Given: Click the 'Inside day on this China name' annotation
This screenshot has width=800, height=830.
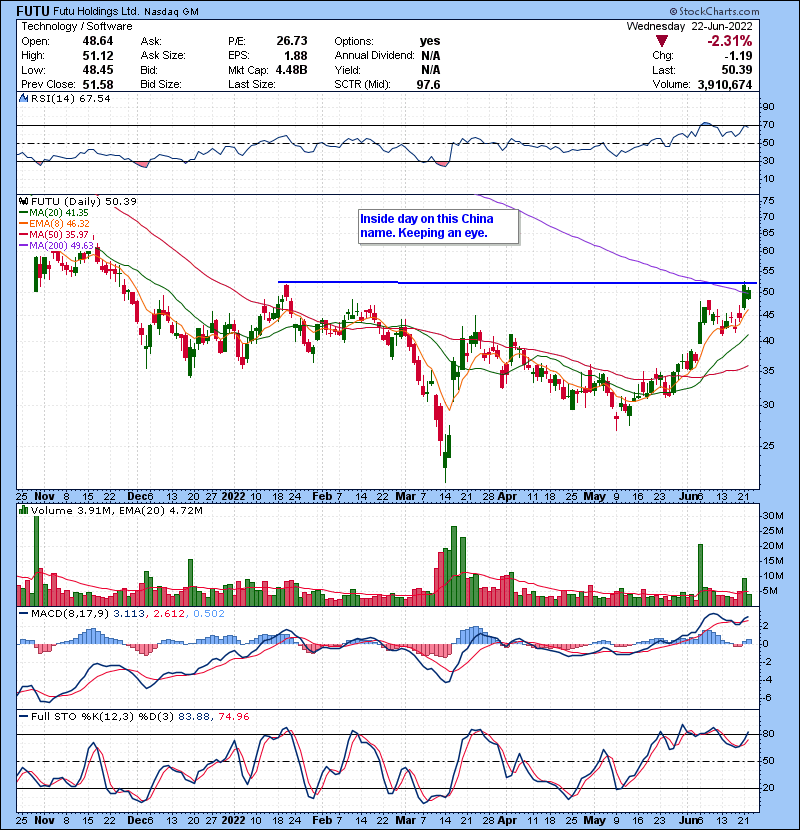Looking at the screenshot, I should [438, 226].
